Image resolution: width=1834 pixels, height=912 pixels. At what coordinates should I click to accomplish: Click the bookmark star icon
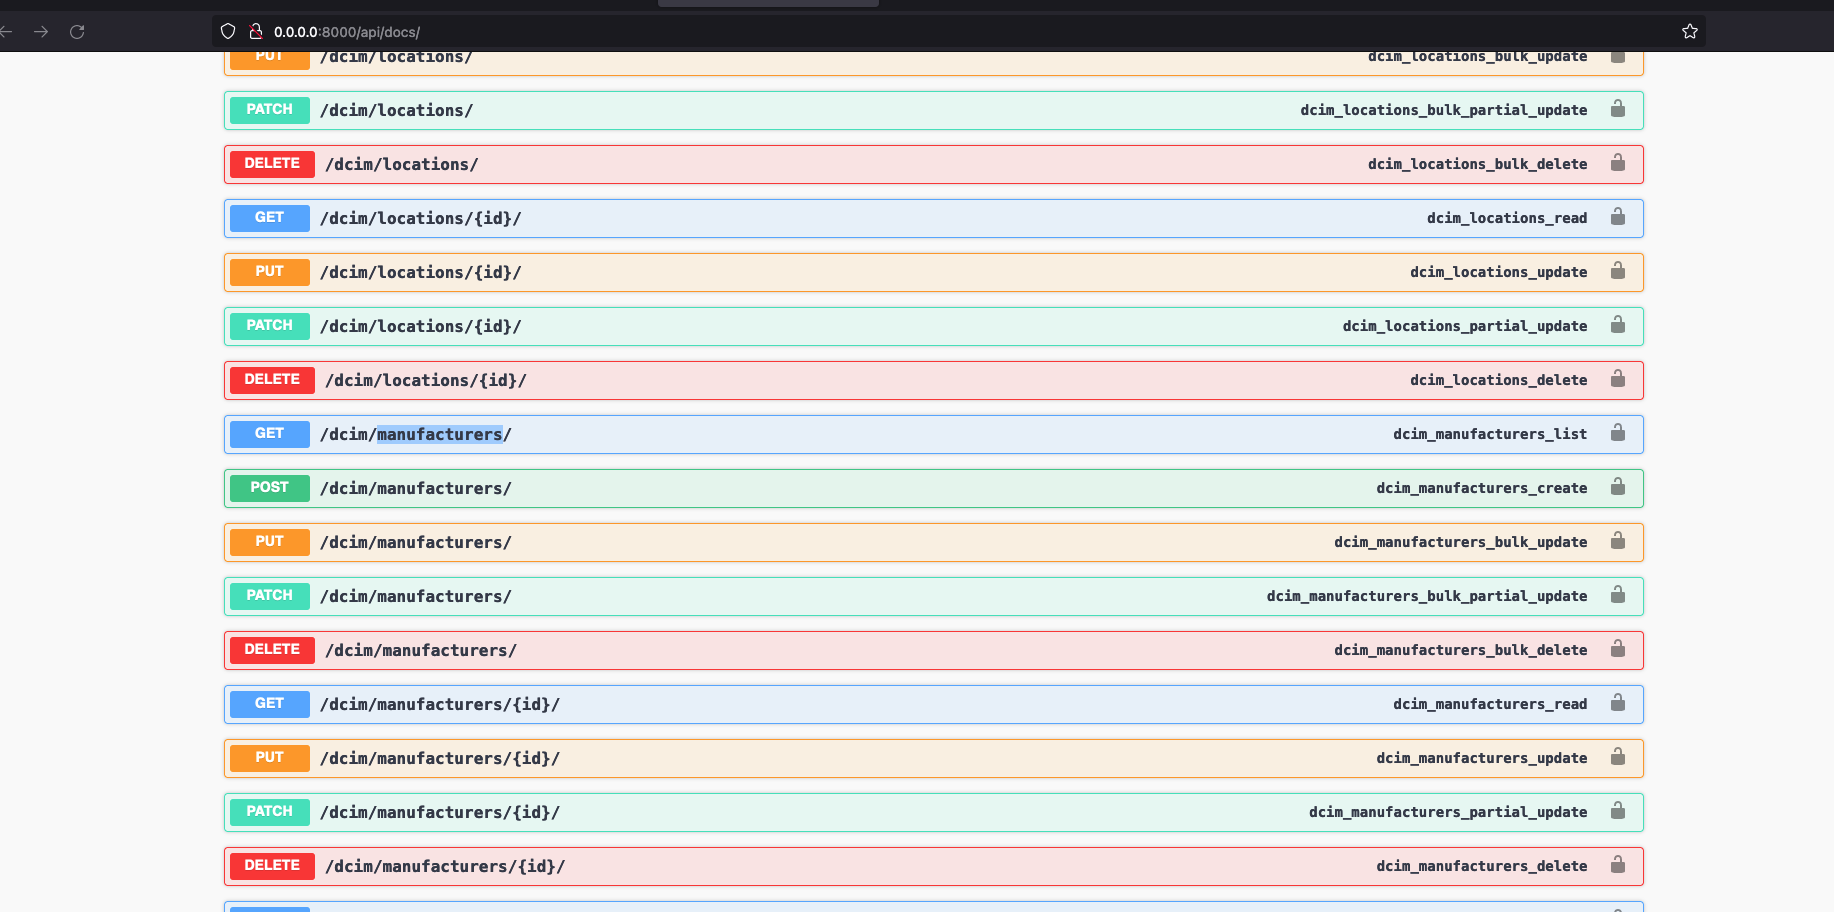(x=1690, y=31)
